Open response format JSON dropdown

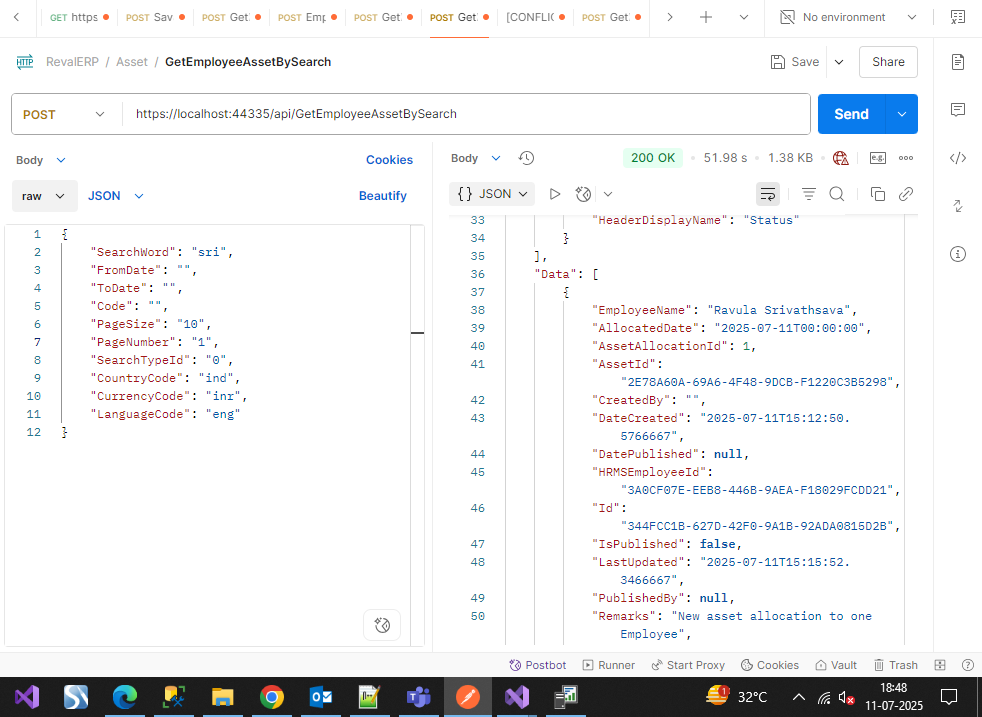coord(494,194)
